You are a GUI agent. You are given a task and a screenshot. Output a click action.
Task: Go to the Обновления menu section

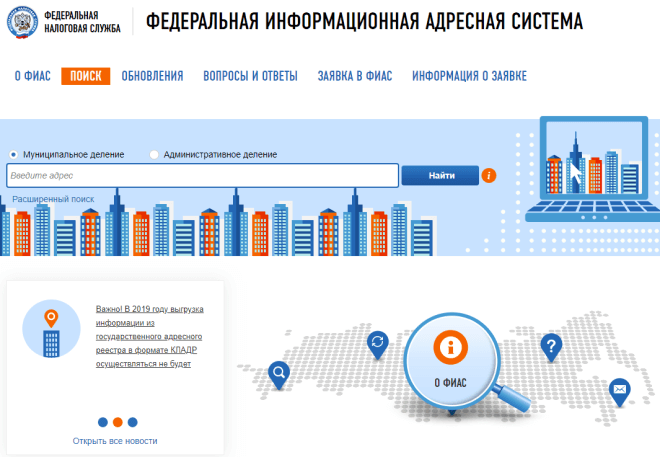(152, 76)
